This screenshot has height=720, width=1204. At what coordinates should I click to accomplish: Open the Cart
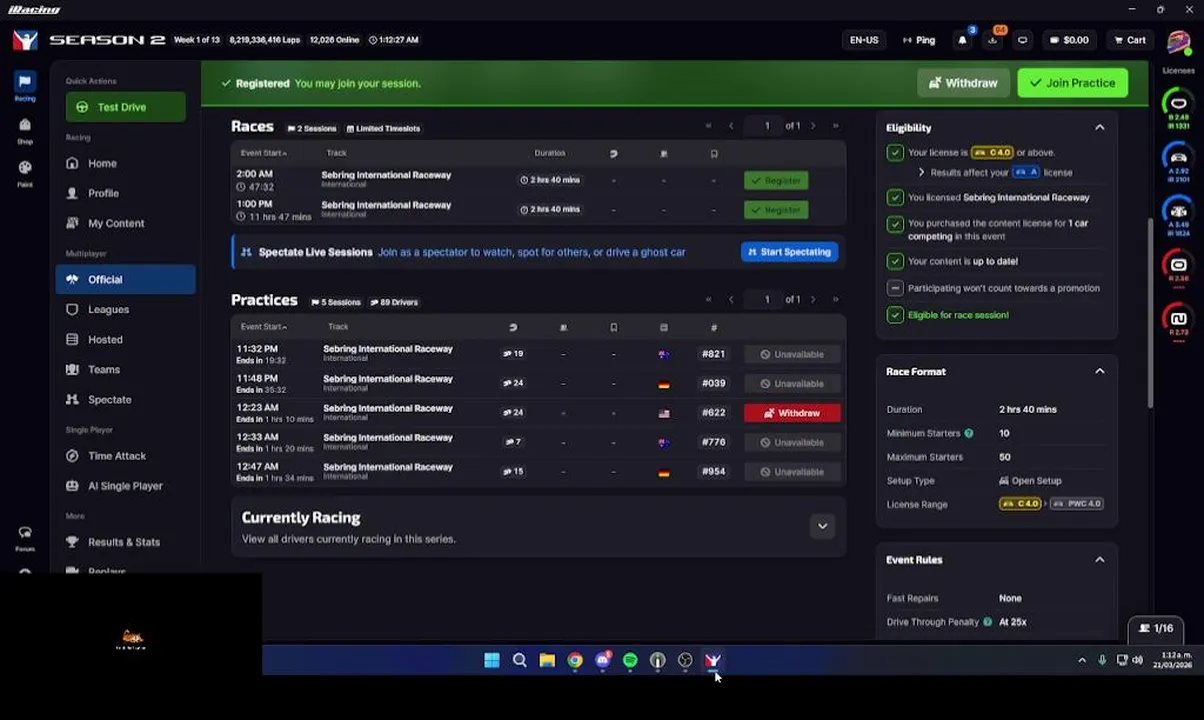(x=1130, y=40)
